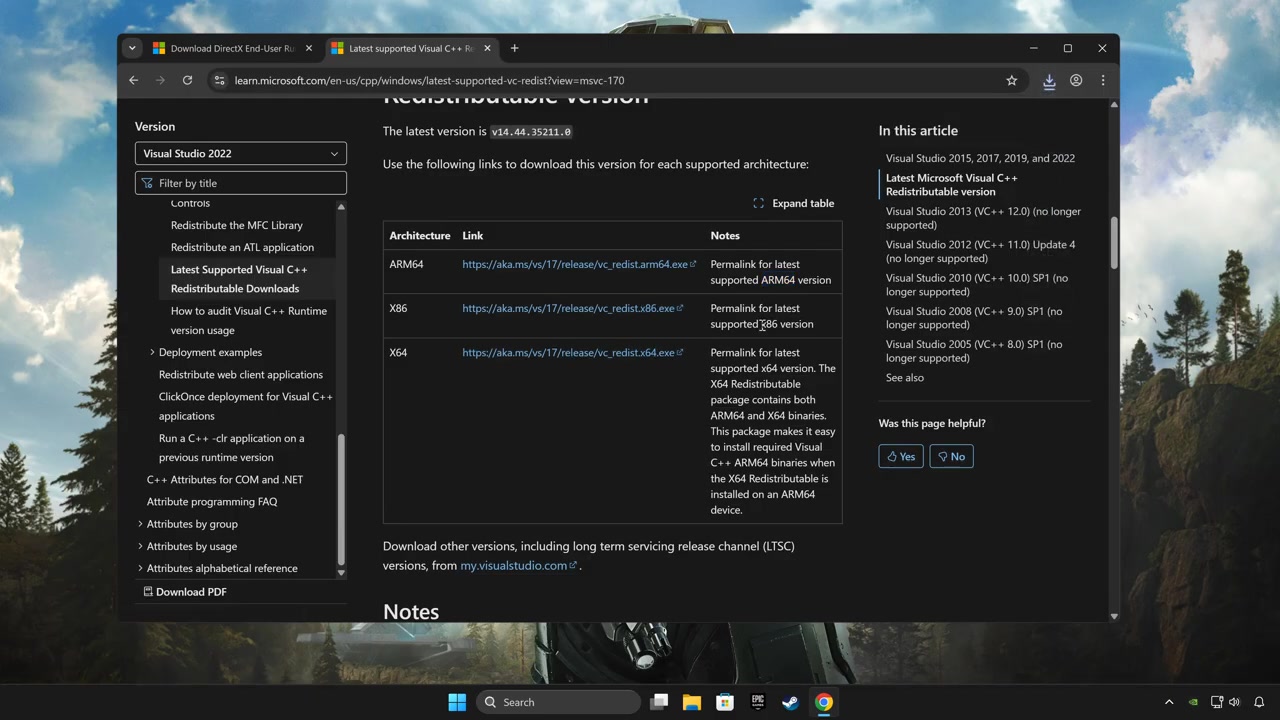Open the volume tray icon
Screen dimensions: 1280x720
coord(1234,702)
